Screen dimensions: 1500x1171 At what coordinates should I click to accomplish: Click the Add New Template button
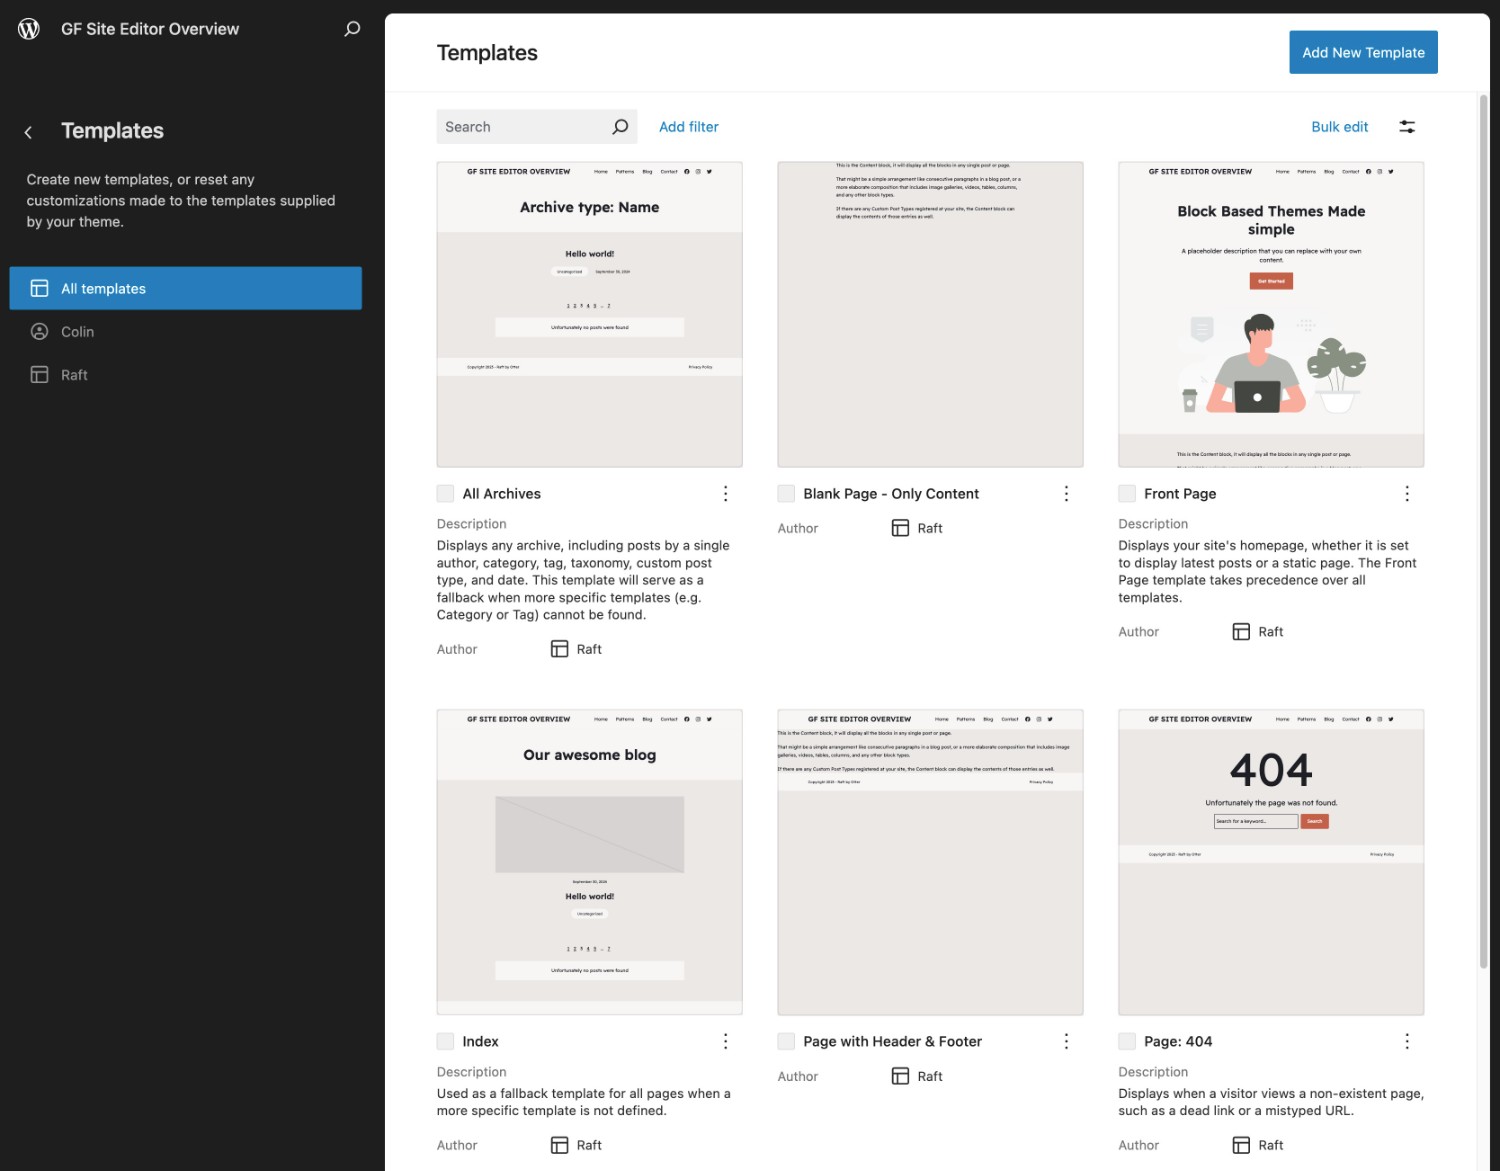[x=1363, y=52]
